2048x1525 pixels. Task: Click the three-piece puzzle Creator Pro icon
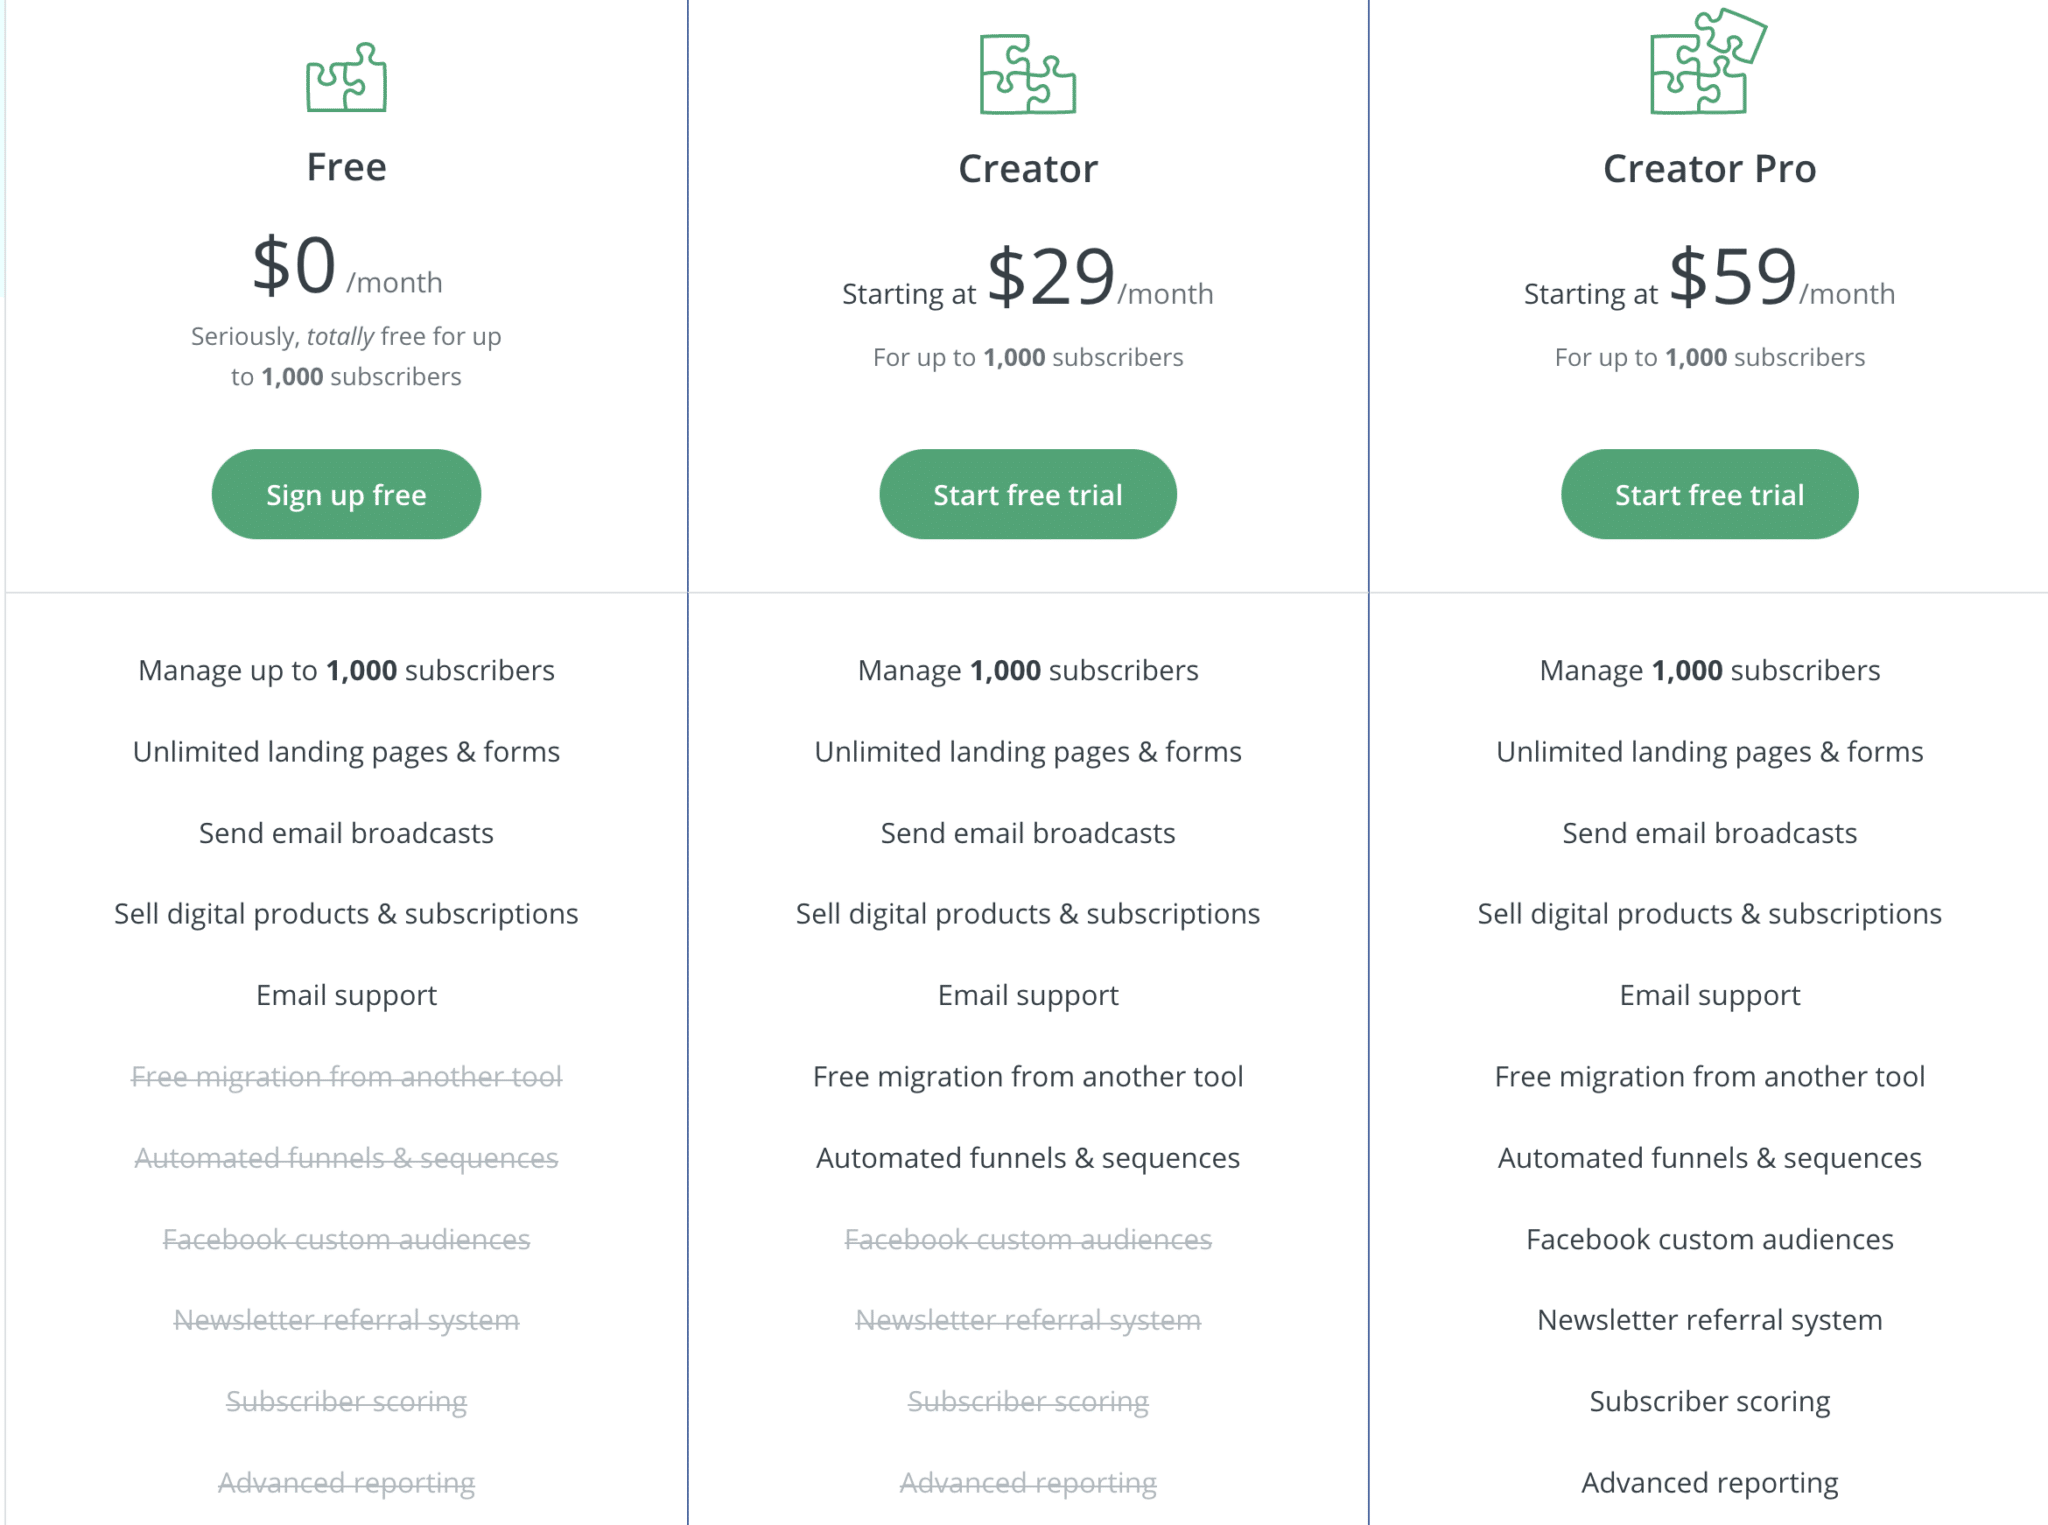click(1708, 61)
